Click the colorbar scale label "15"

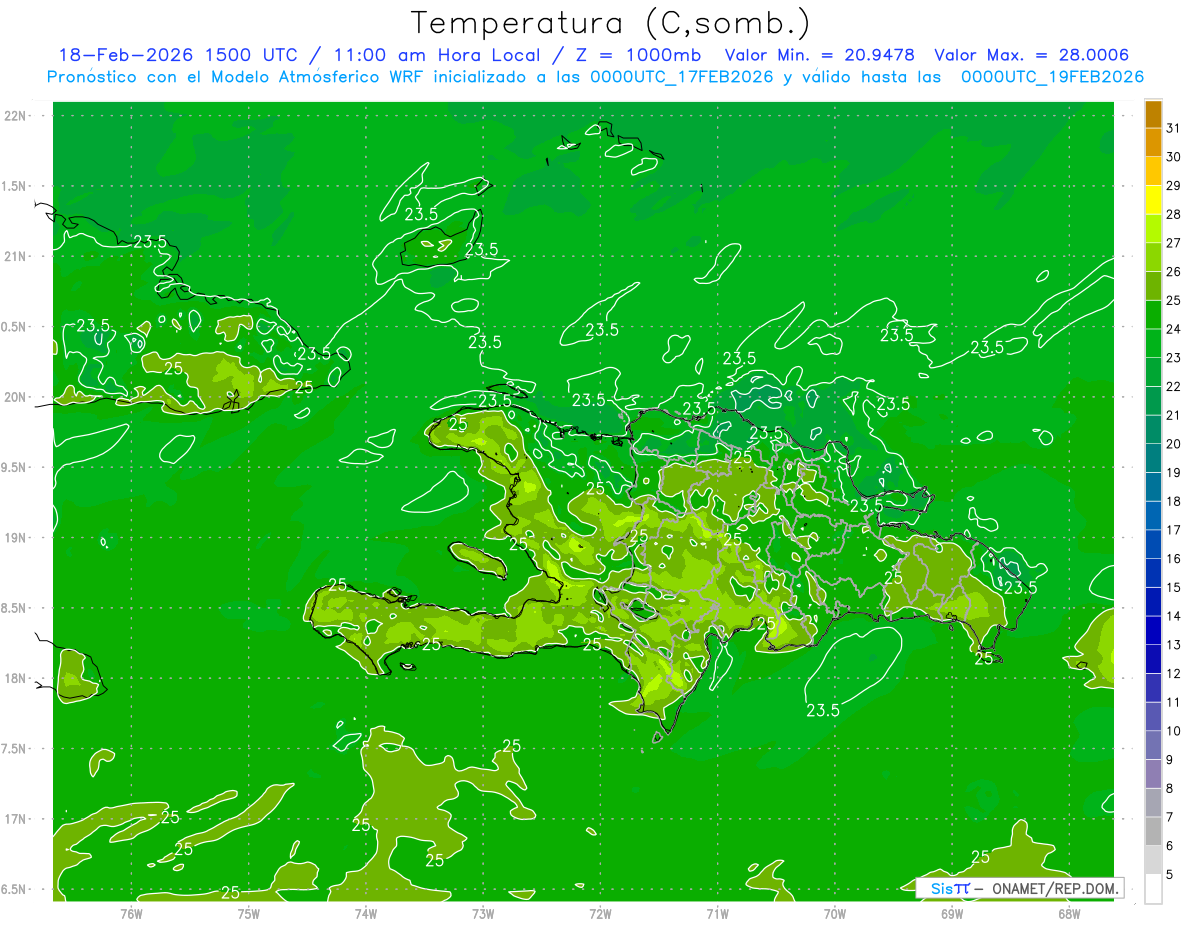coord(1173,587)
